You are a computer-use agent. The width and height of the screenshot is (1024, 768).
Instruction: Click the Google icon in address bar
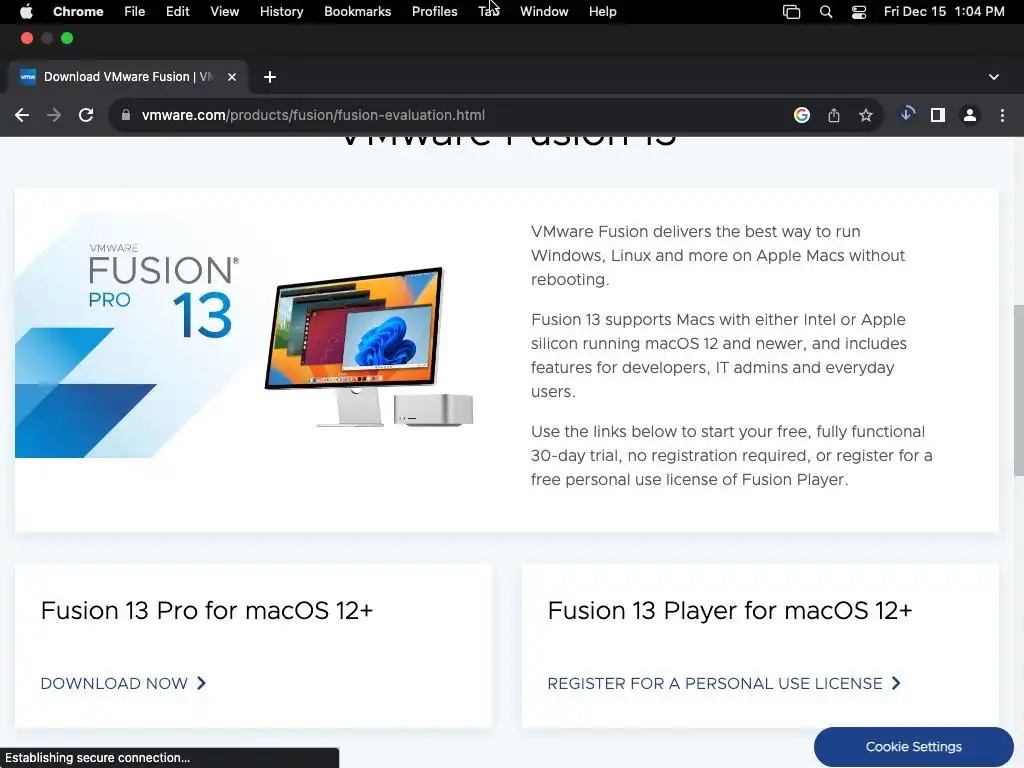tap(802, 115)
